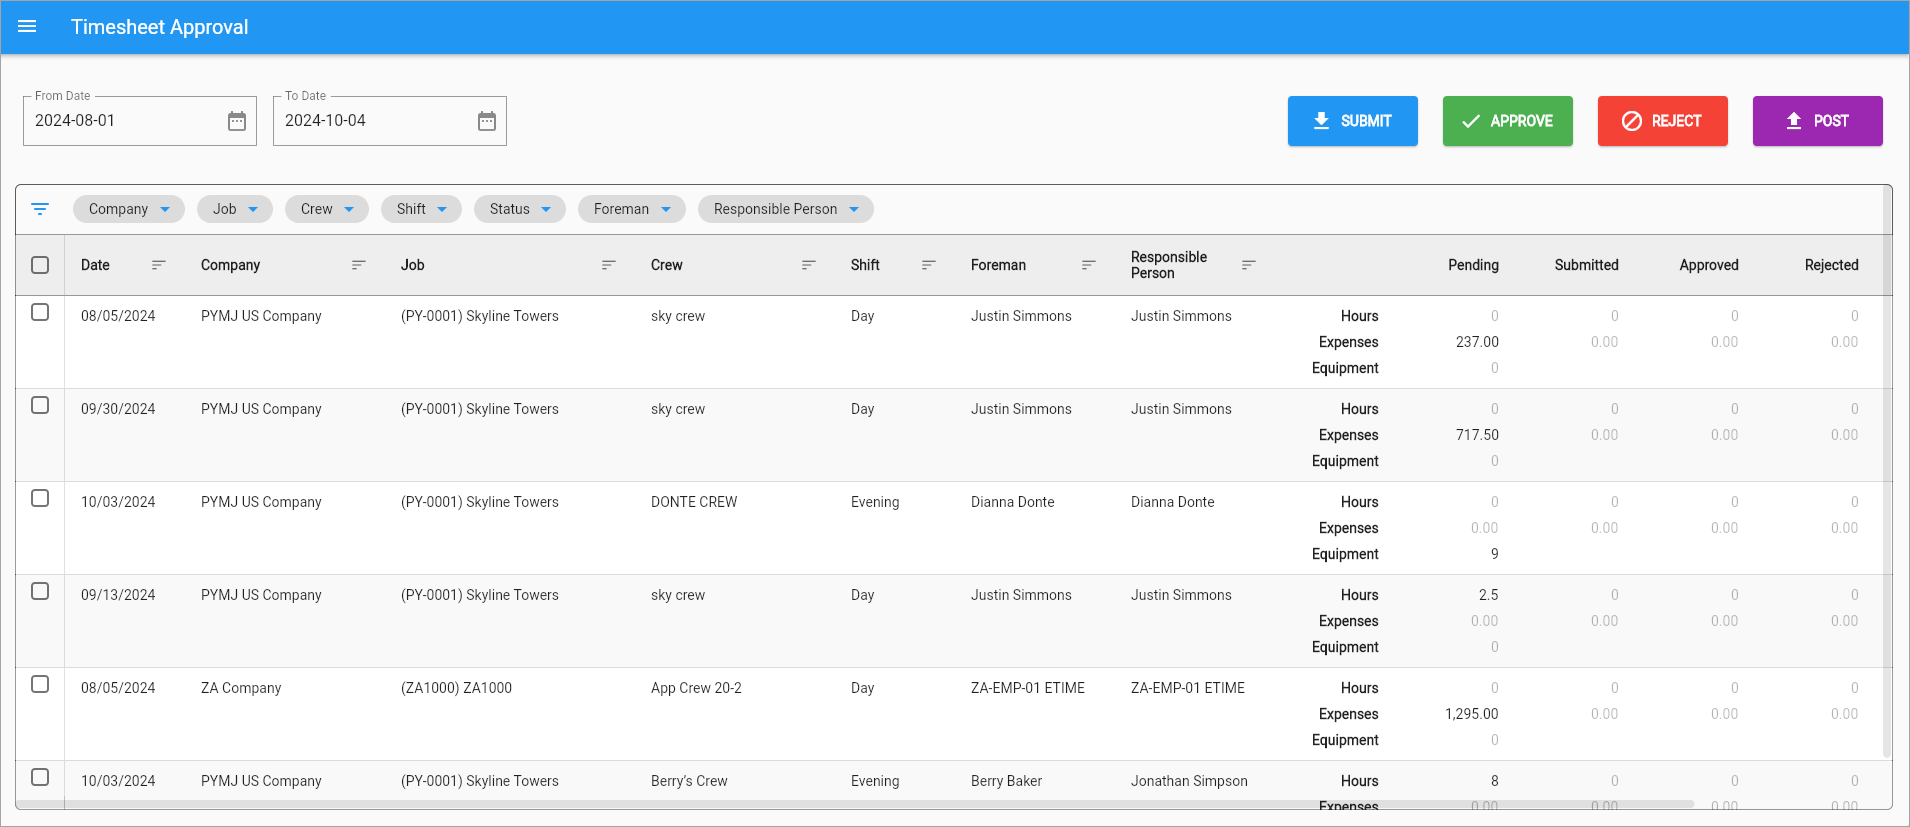Viewport: 1910px width, 827px height.
Task: Open the hamburger navigation menu
Action: click(27, 27)
